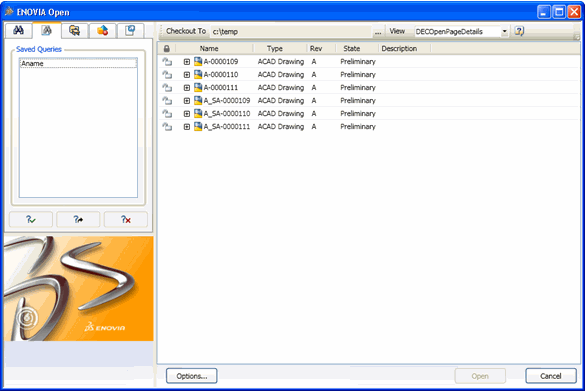Expand the A_SA-0000111 row
586x392 pixels.
[x=187, y=127]
